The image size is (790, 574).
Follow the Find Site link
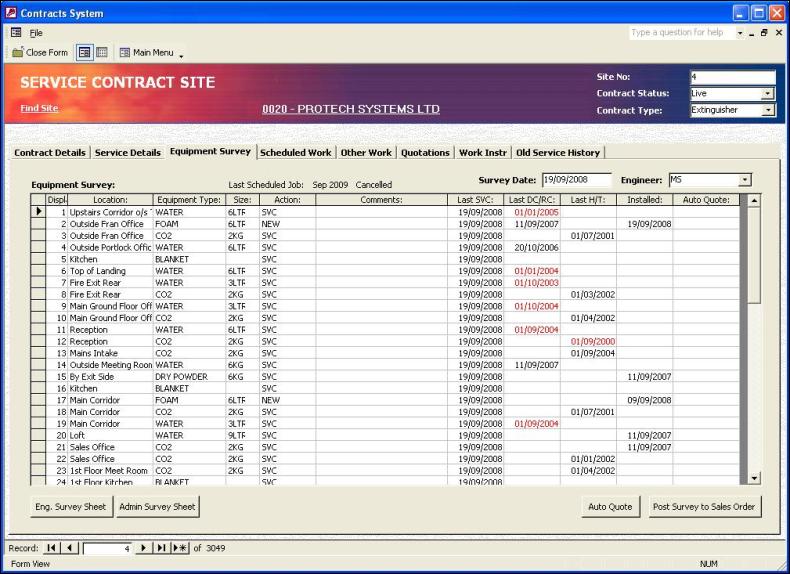[39, 108]
